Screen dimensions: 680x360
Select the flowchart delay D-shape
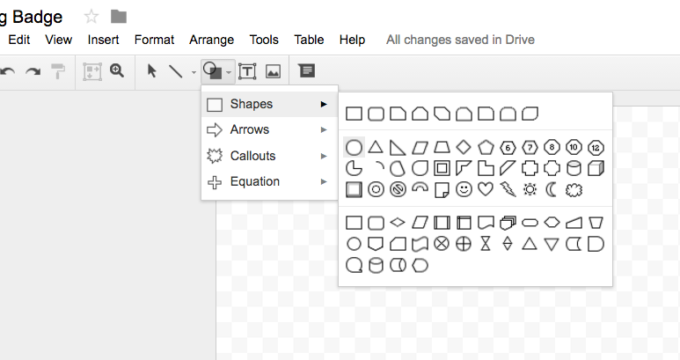click(x=596, y=244)
